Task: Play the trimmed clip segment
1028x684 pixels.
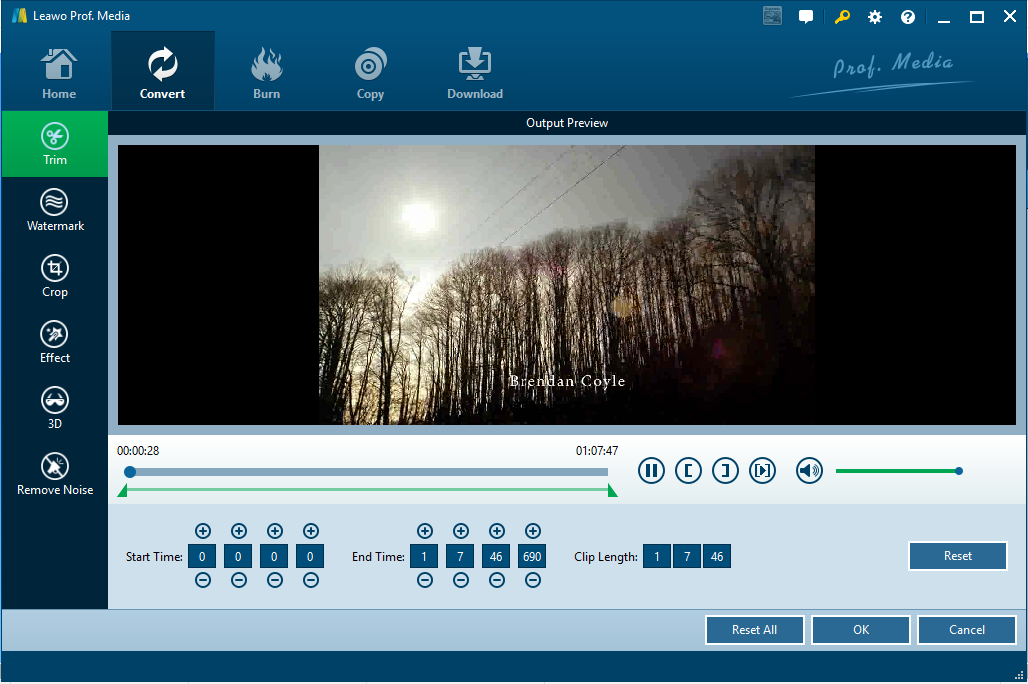Action: 762,470
